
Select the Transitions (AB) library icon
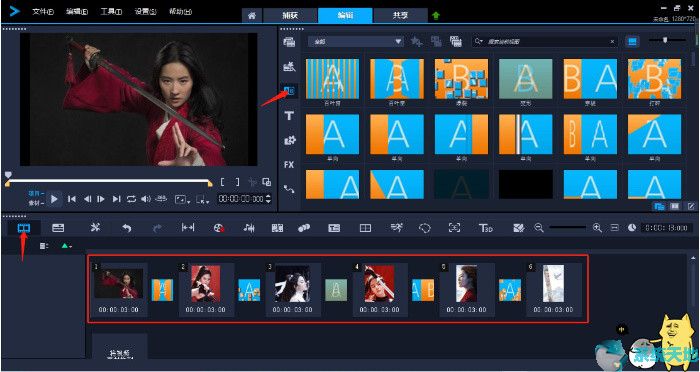289,91
